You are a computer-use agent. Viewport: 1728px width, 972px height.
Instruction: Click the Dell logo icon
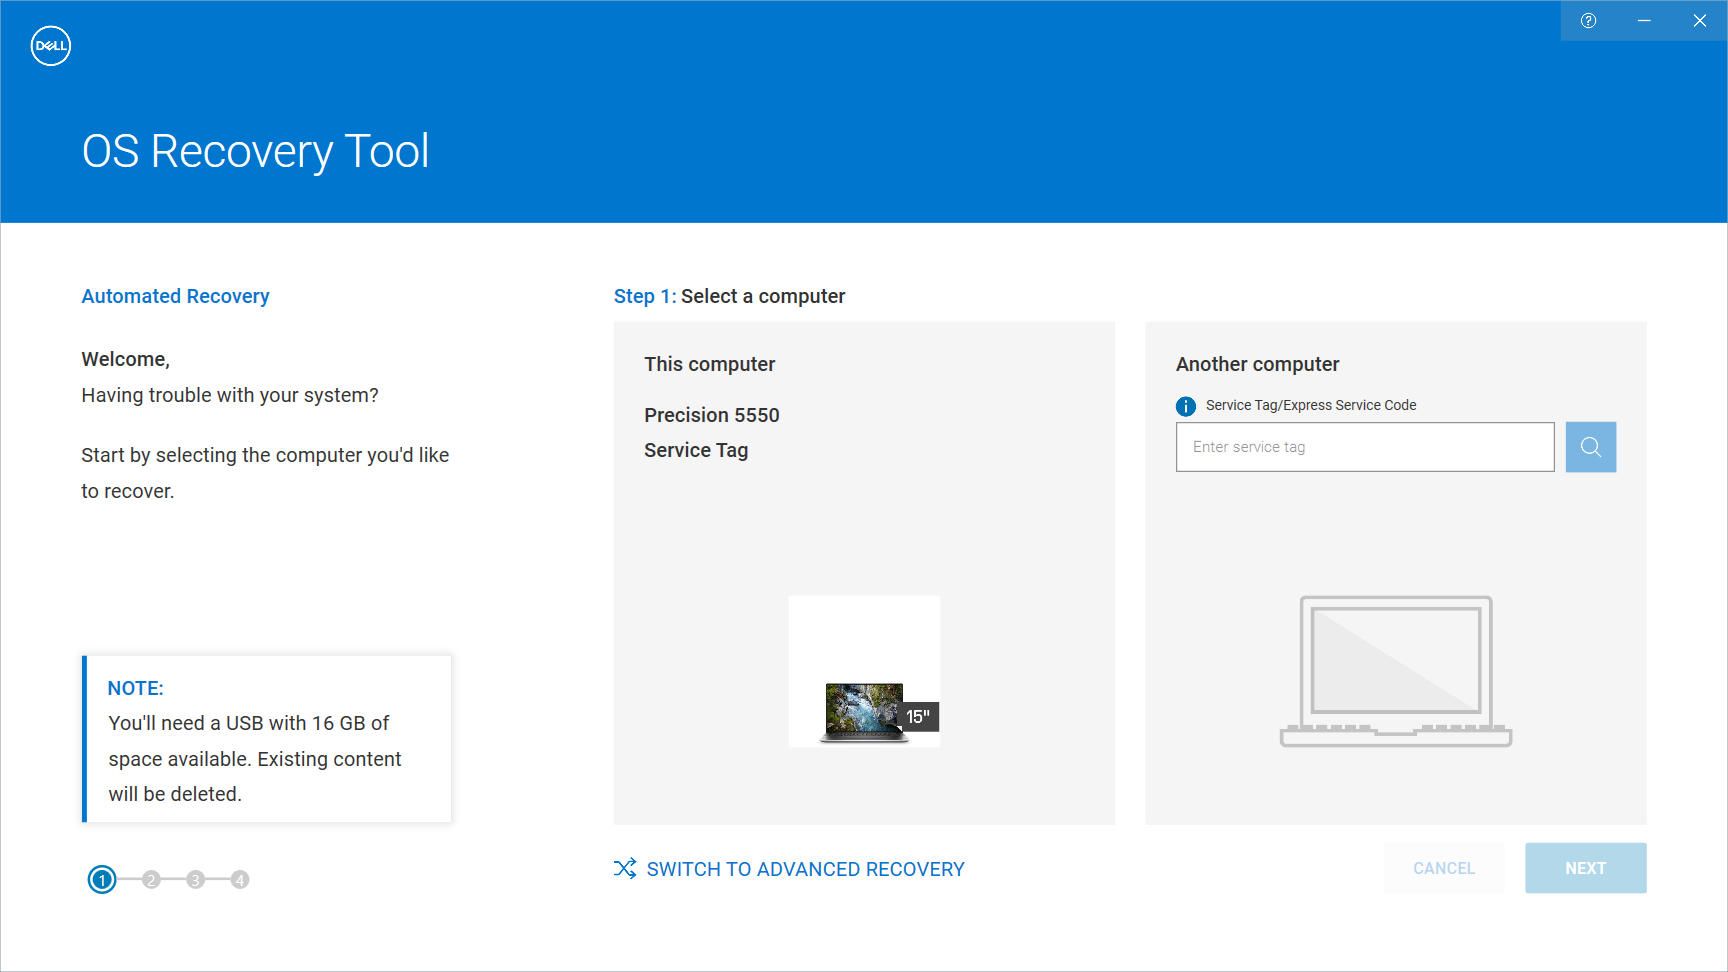tap(50, 45)
